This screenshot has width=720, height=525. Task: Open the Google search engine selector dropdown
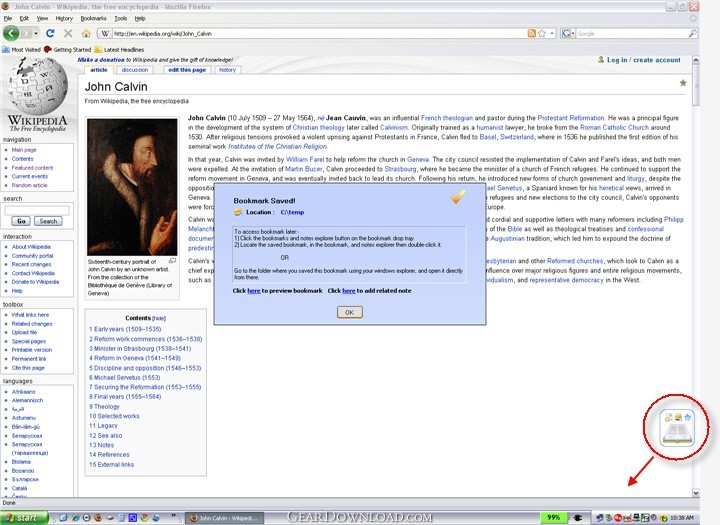568,34
